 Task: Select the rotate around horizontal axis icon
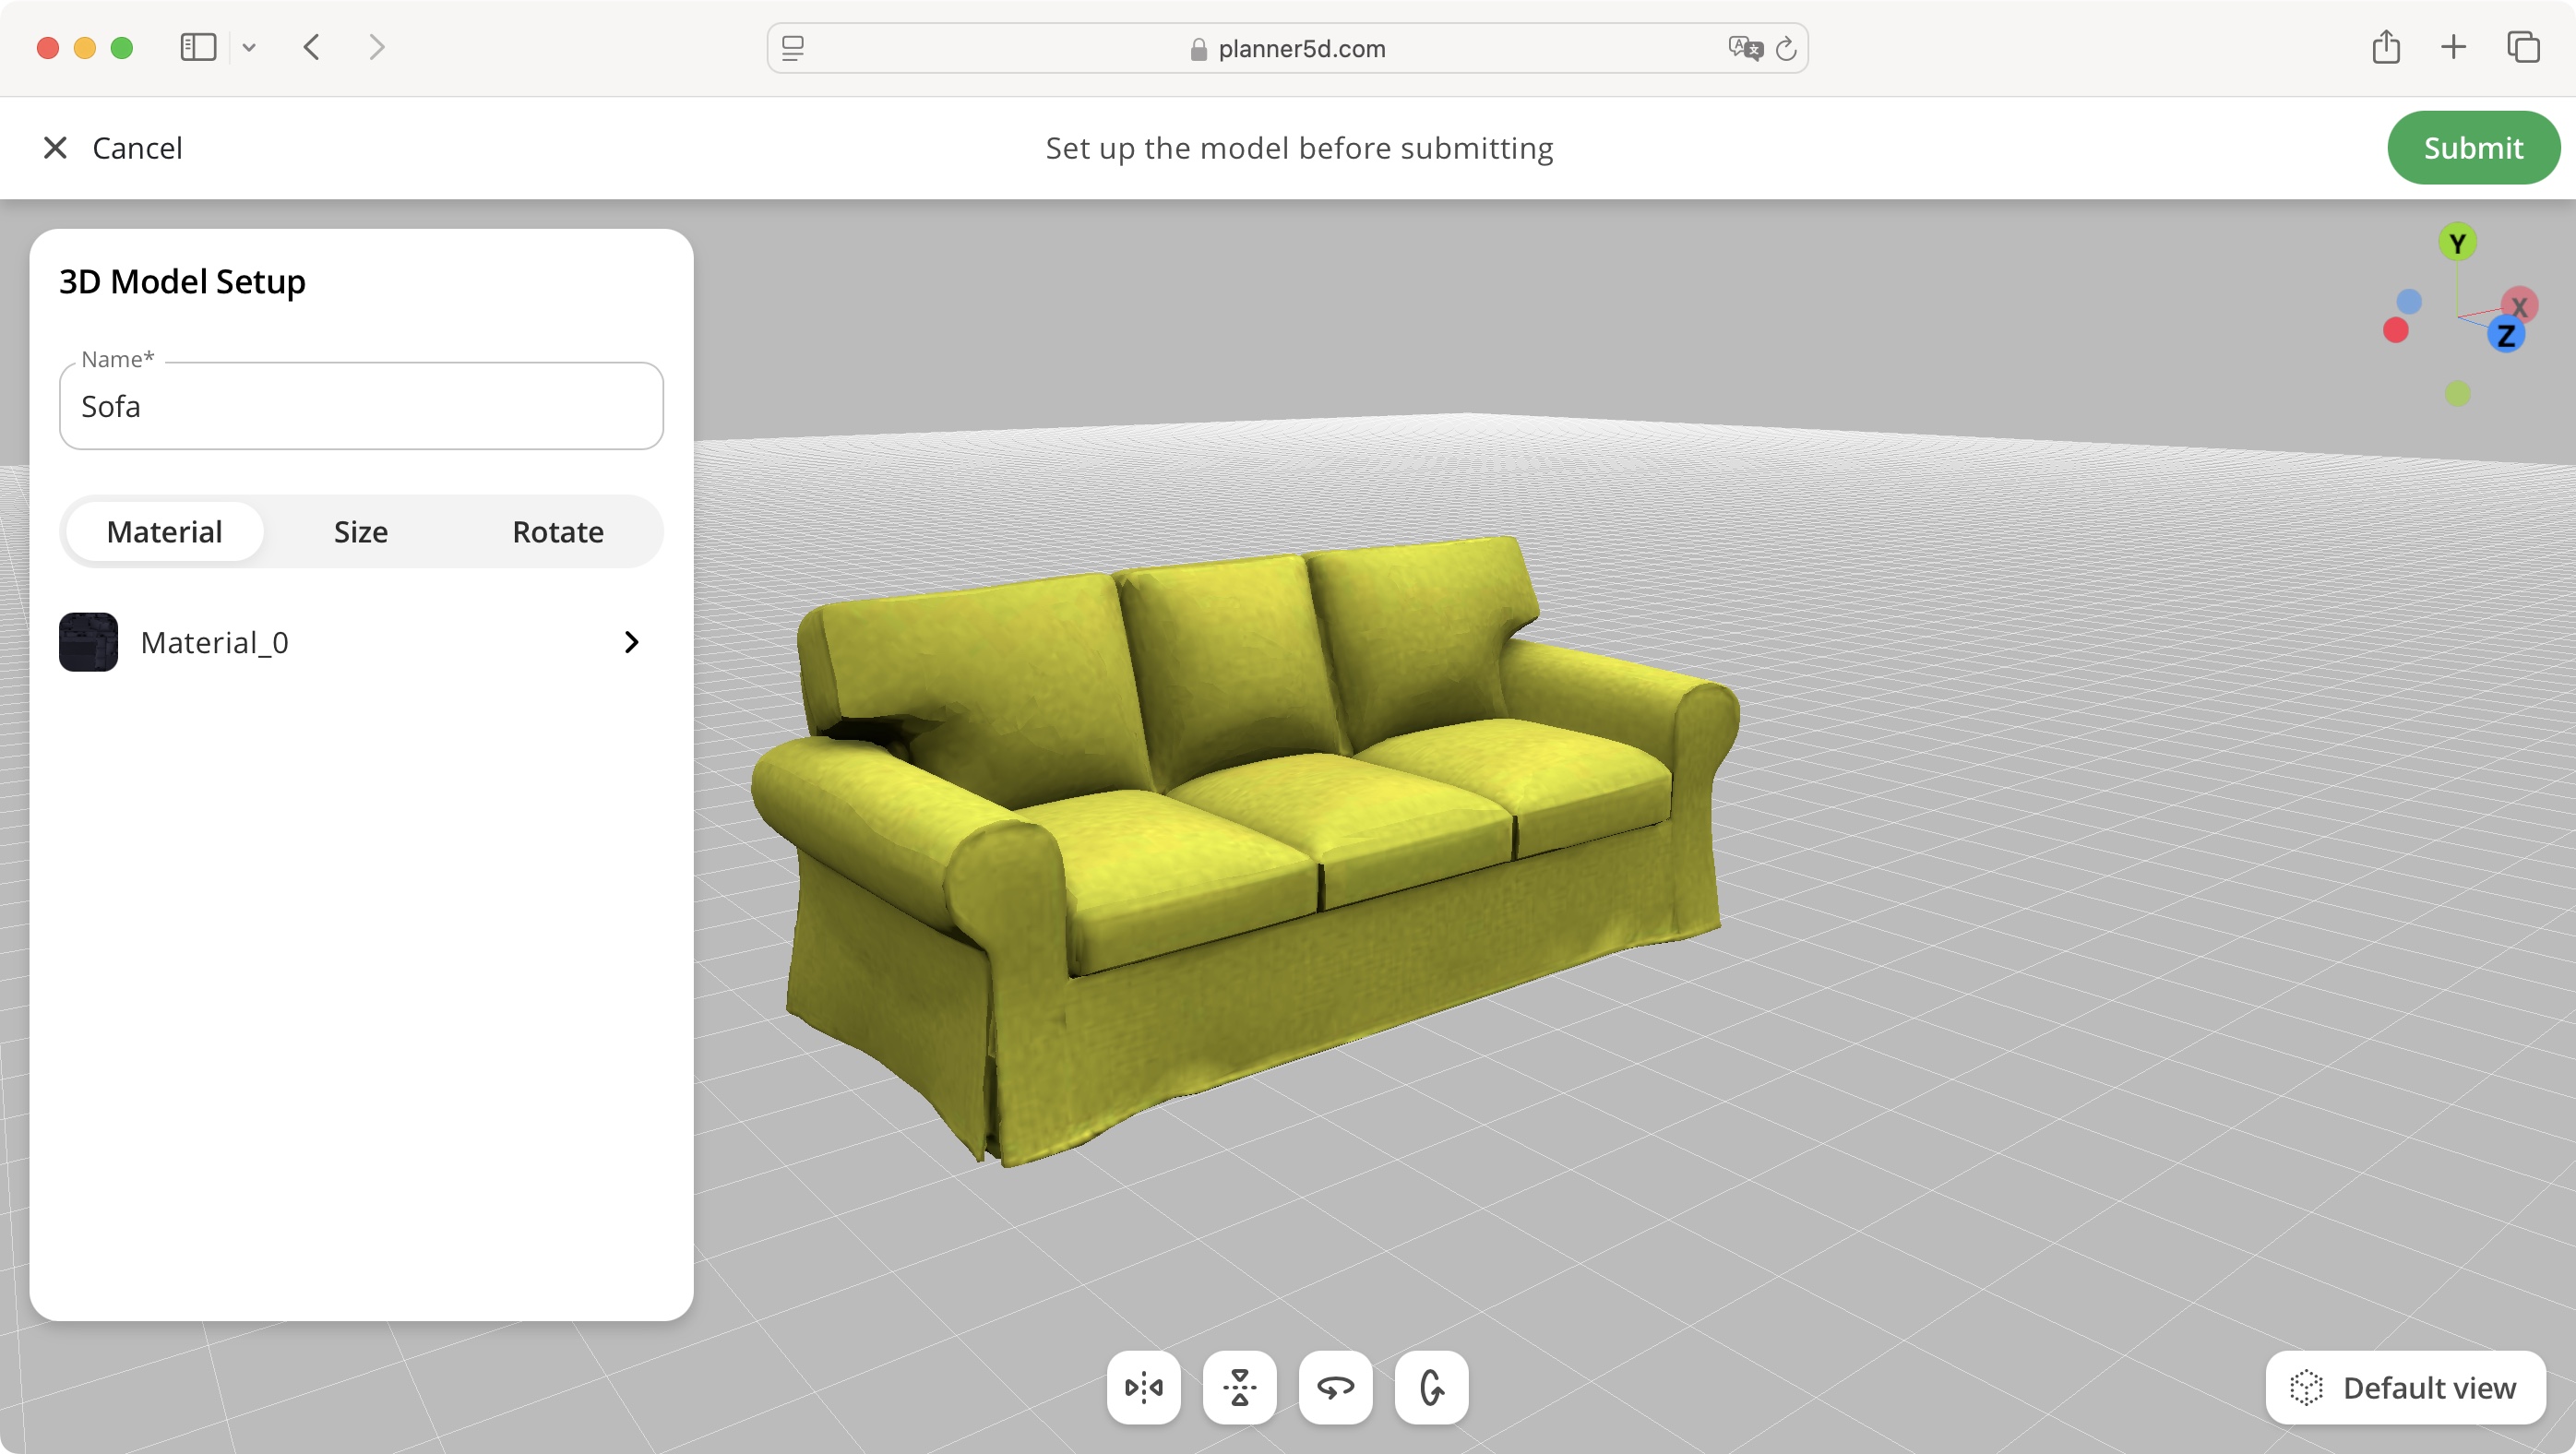pos(1431,1387)
